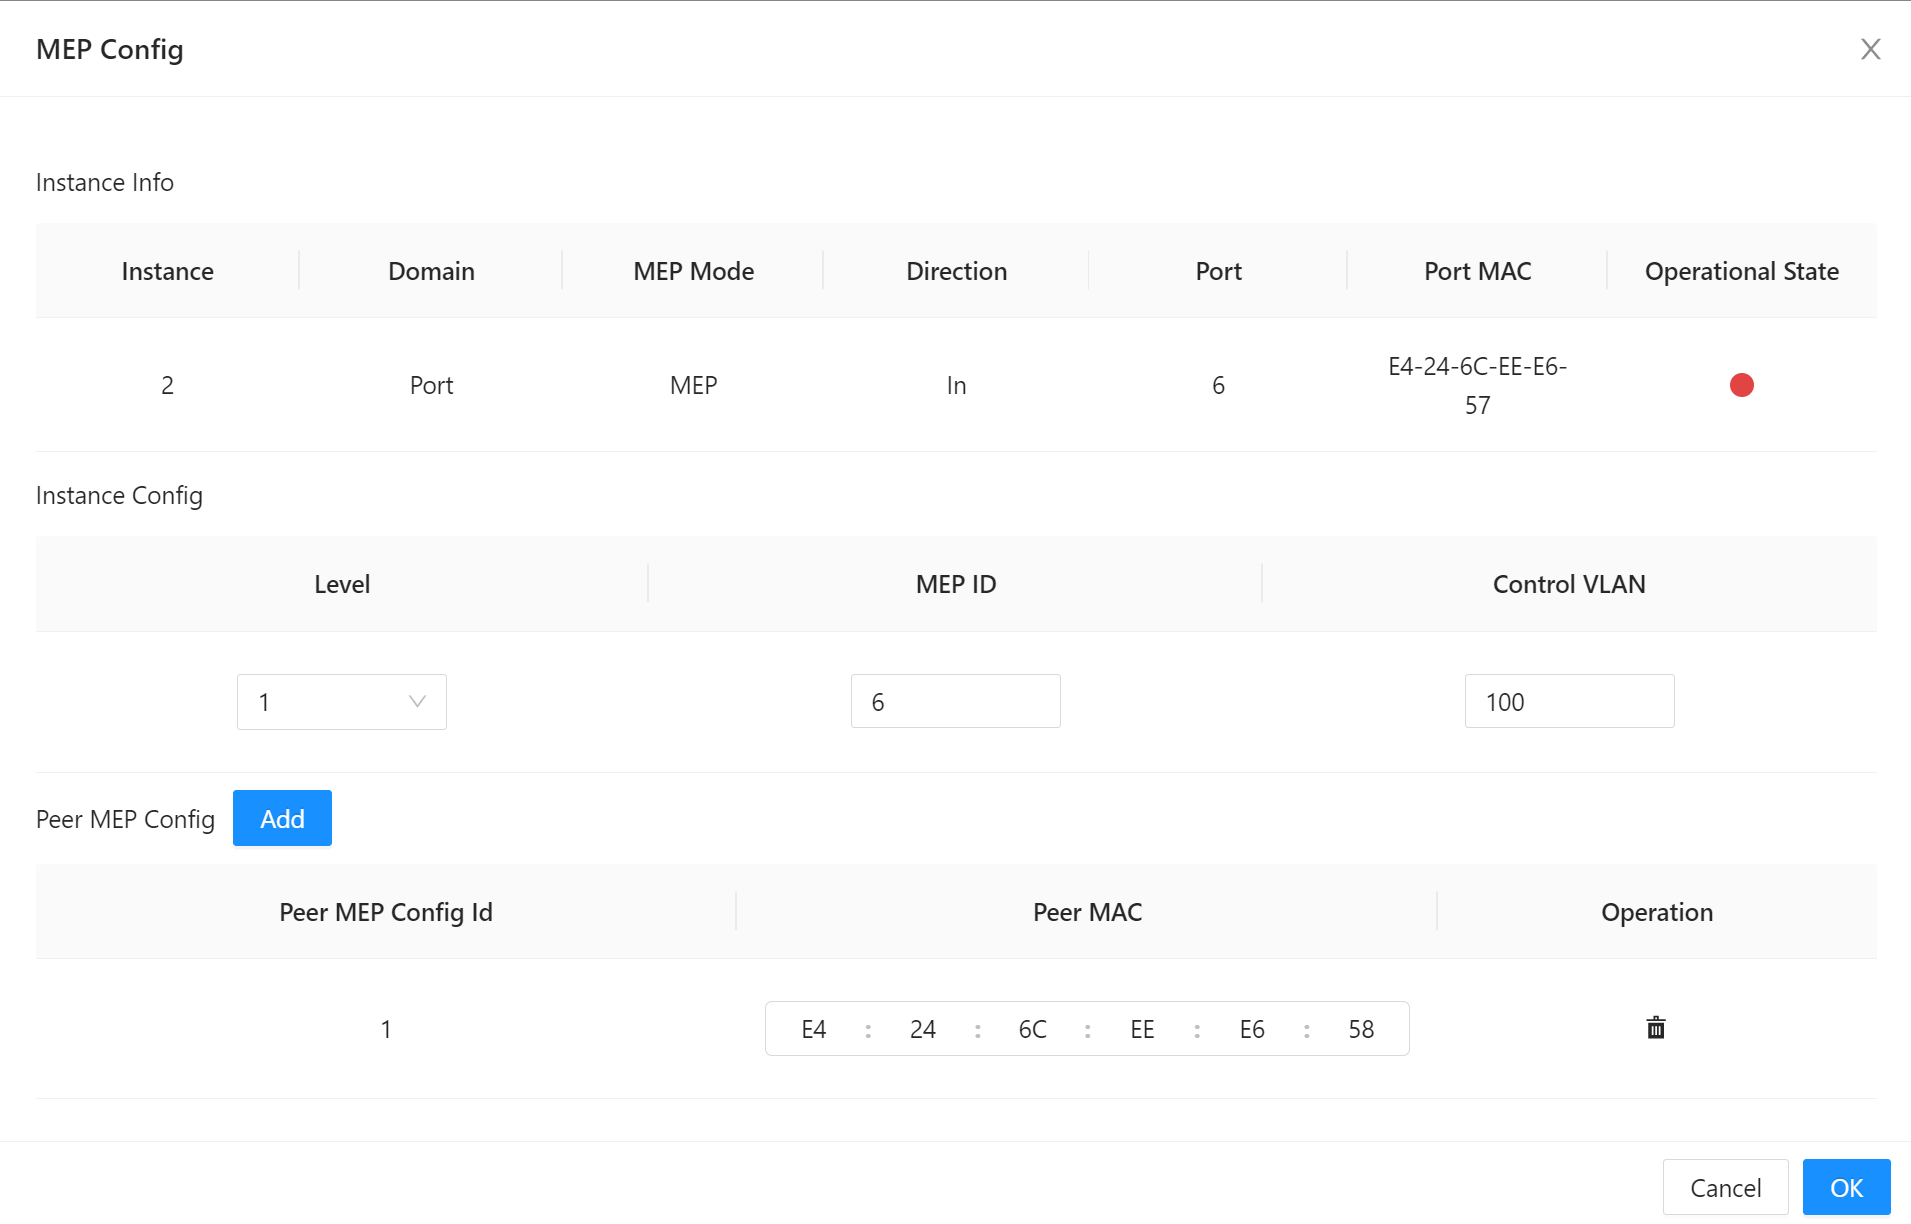
Task: Click the Cancel button
Action: pos(1725,1187)
